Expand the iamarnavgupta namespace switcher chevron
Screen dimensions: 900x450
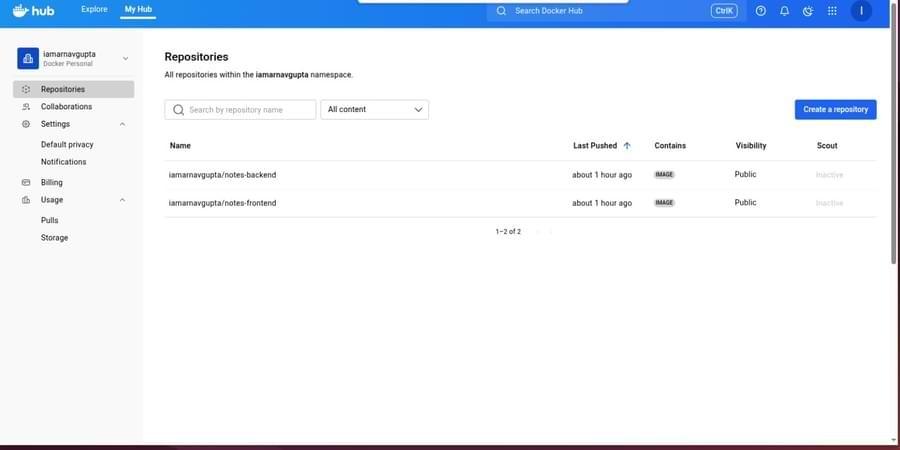click(126, 59)
